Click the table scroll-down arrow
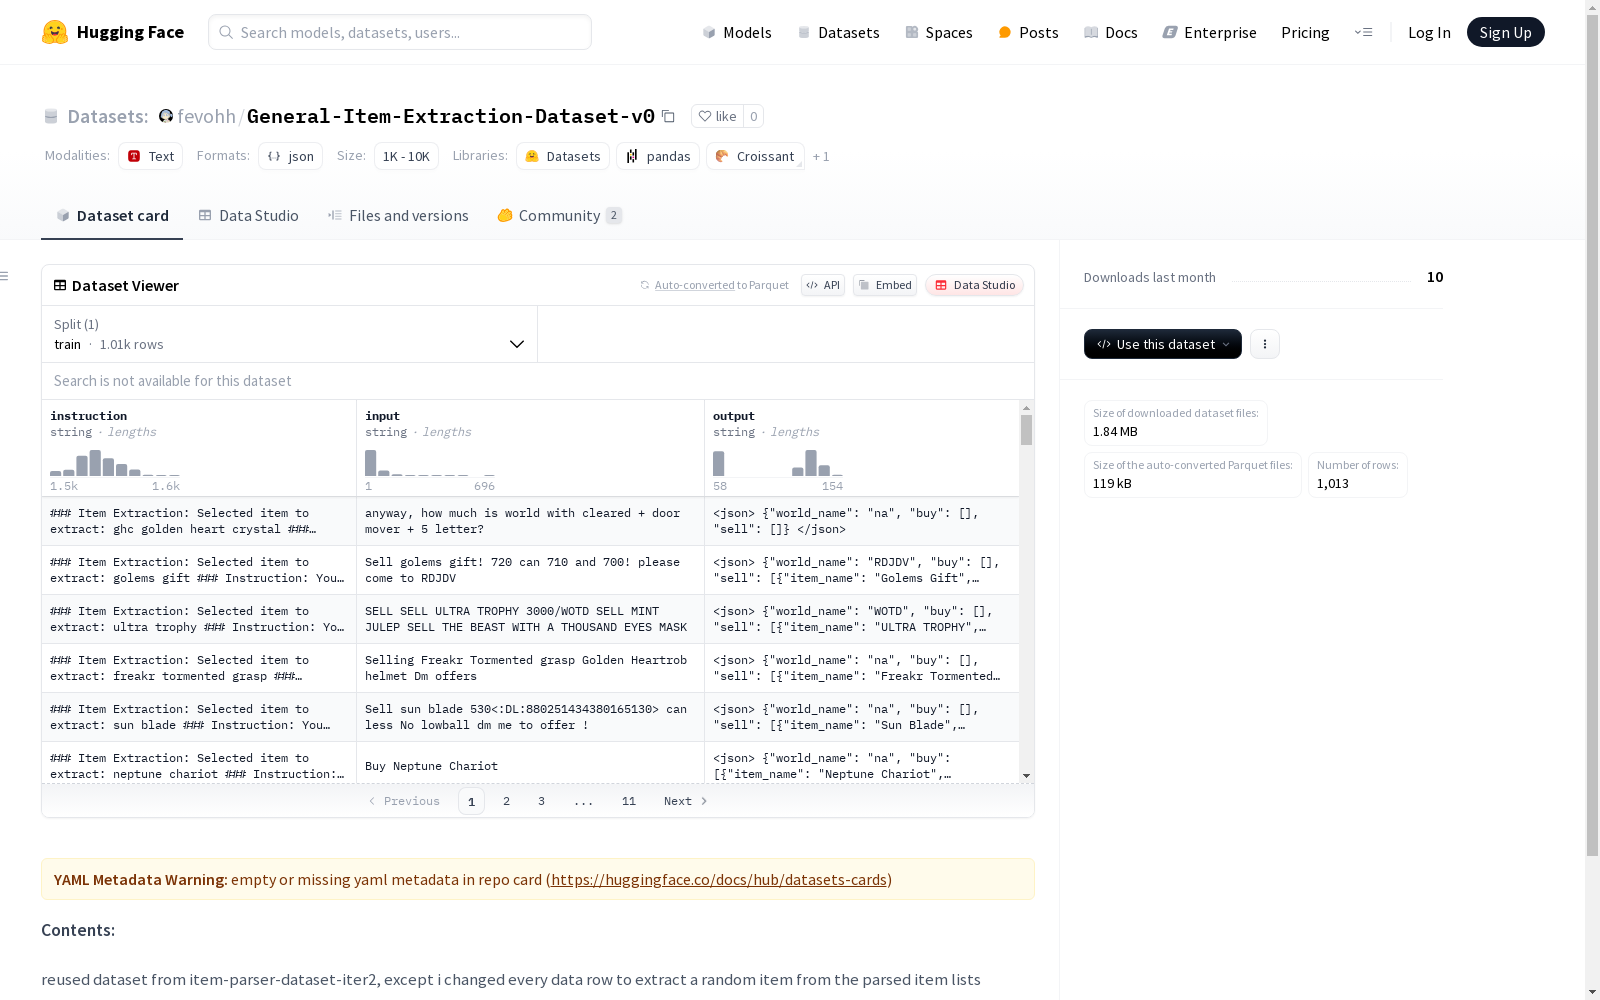This screenshot has width=1600, height=1000. coord(1026,776)
